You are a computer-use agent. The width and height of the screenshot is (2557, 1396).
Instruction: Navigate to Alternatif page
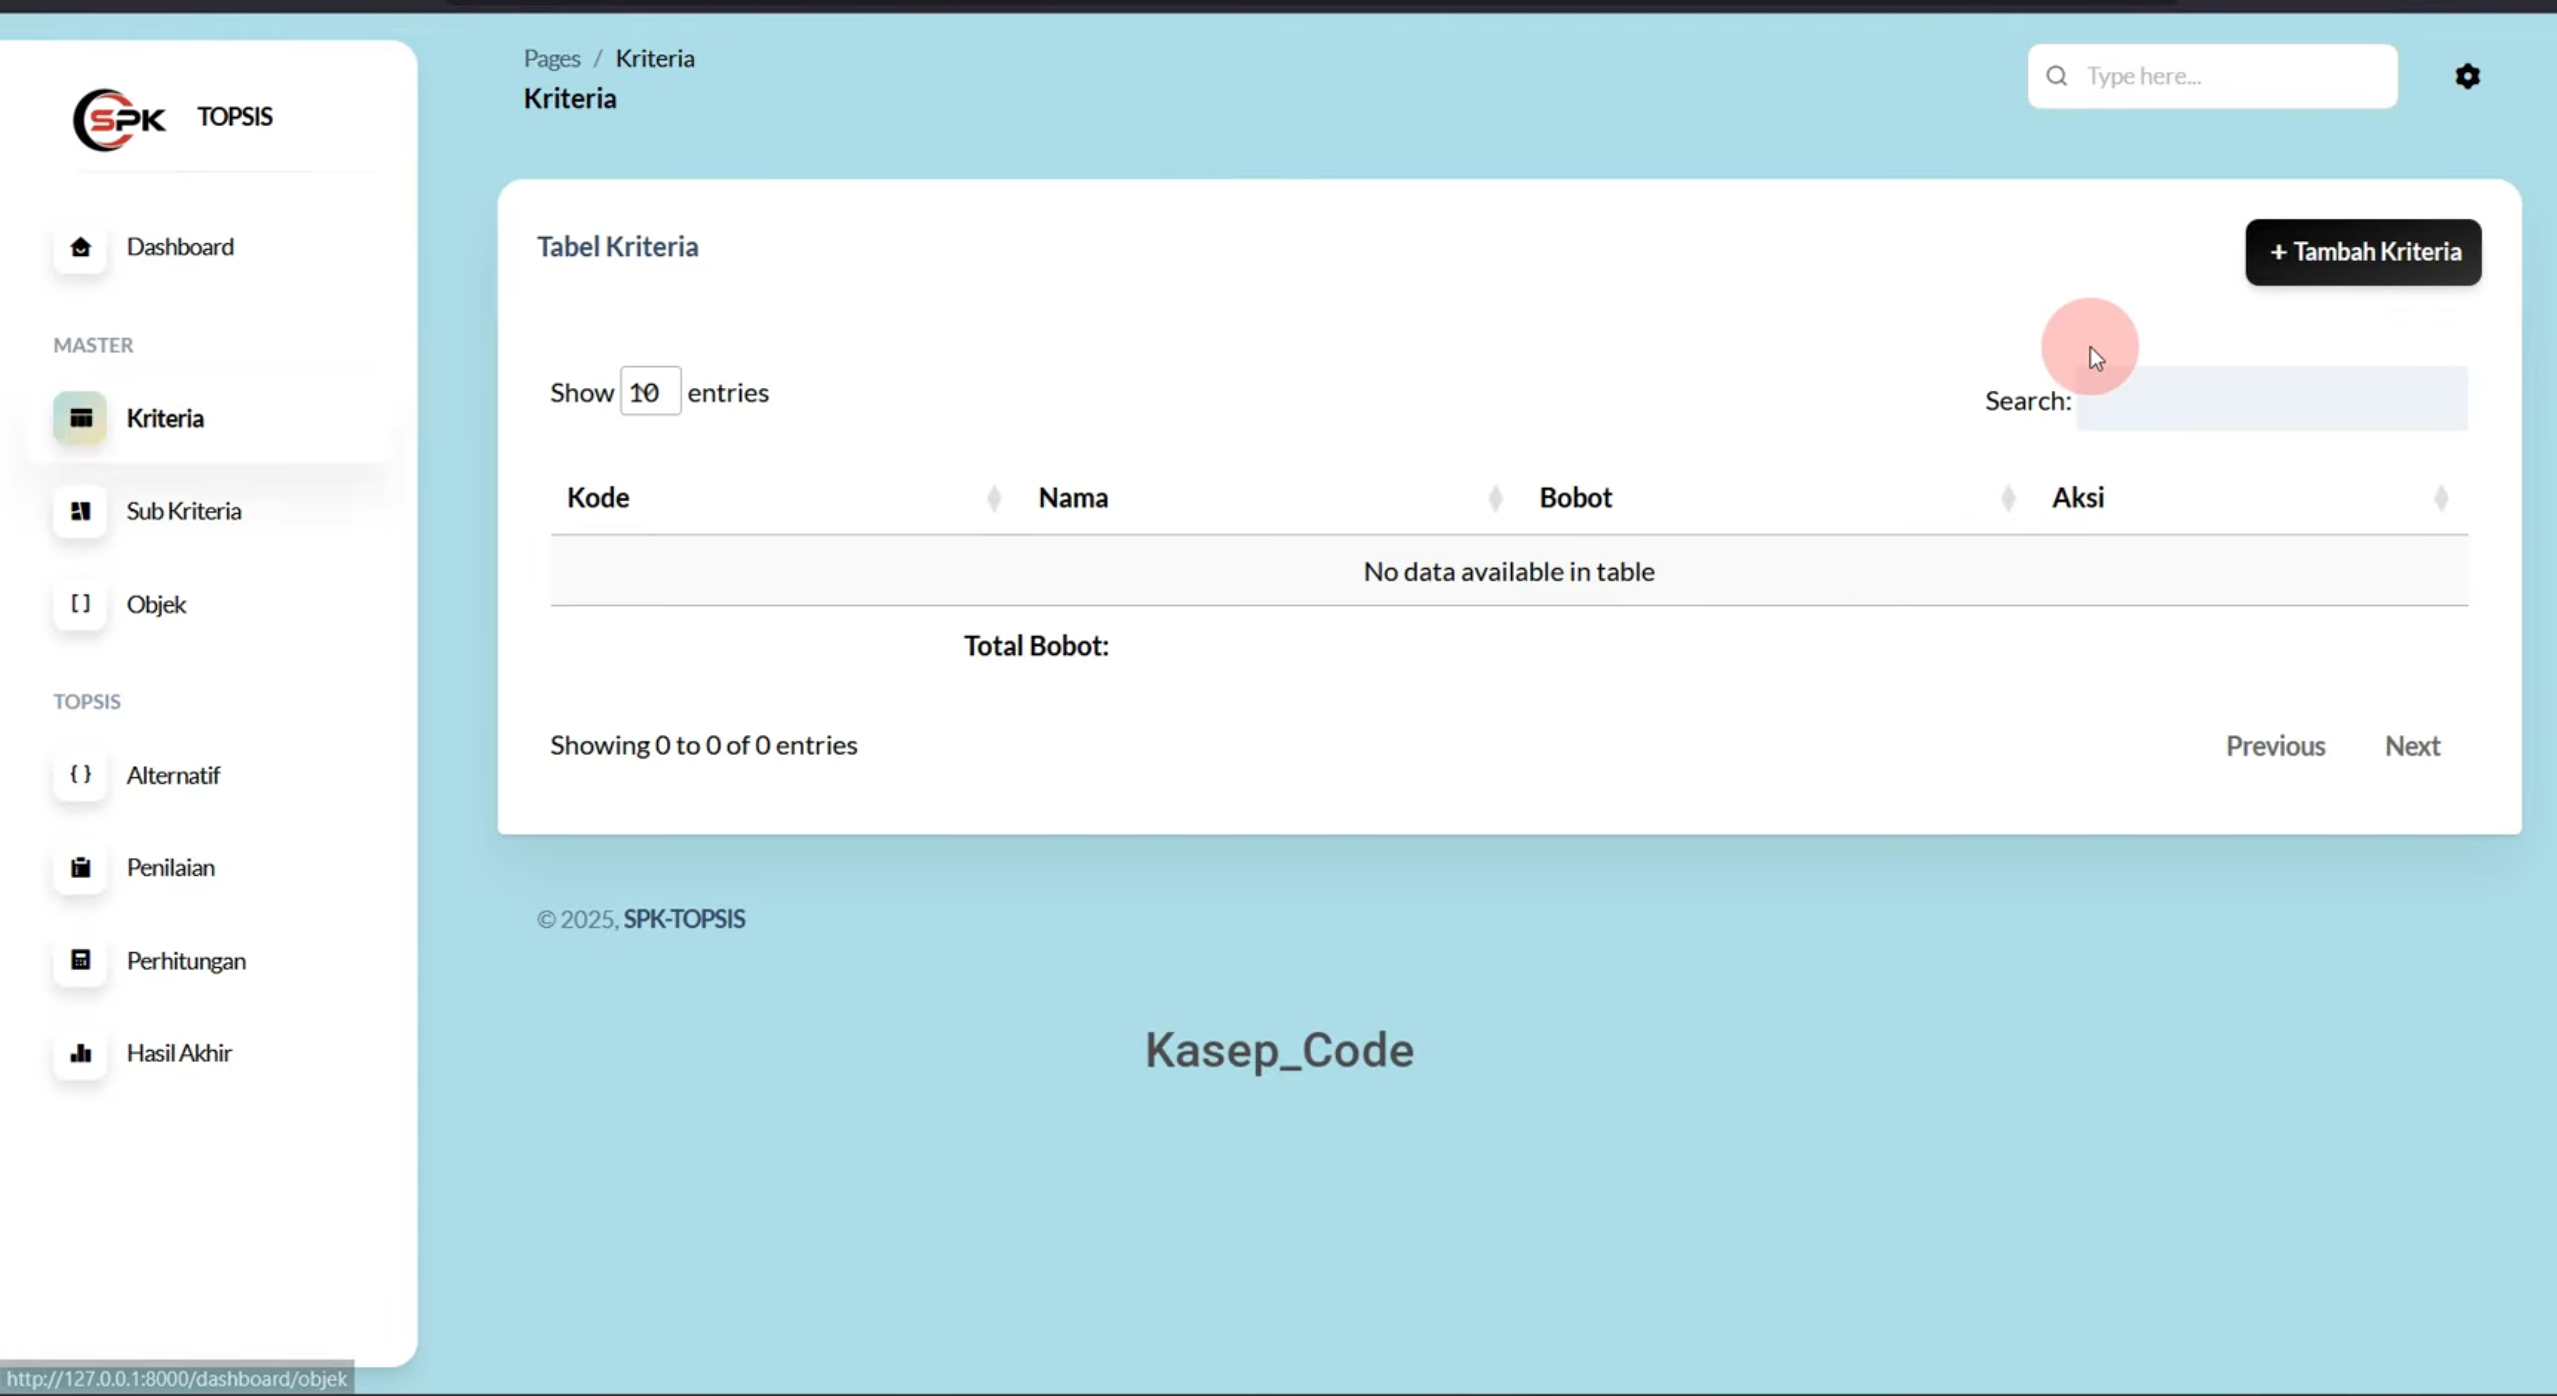(x=173, y=775)
